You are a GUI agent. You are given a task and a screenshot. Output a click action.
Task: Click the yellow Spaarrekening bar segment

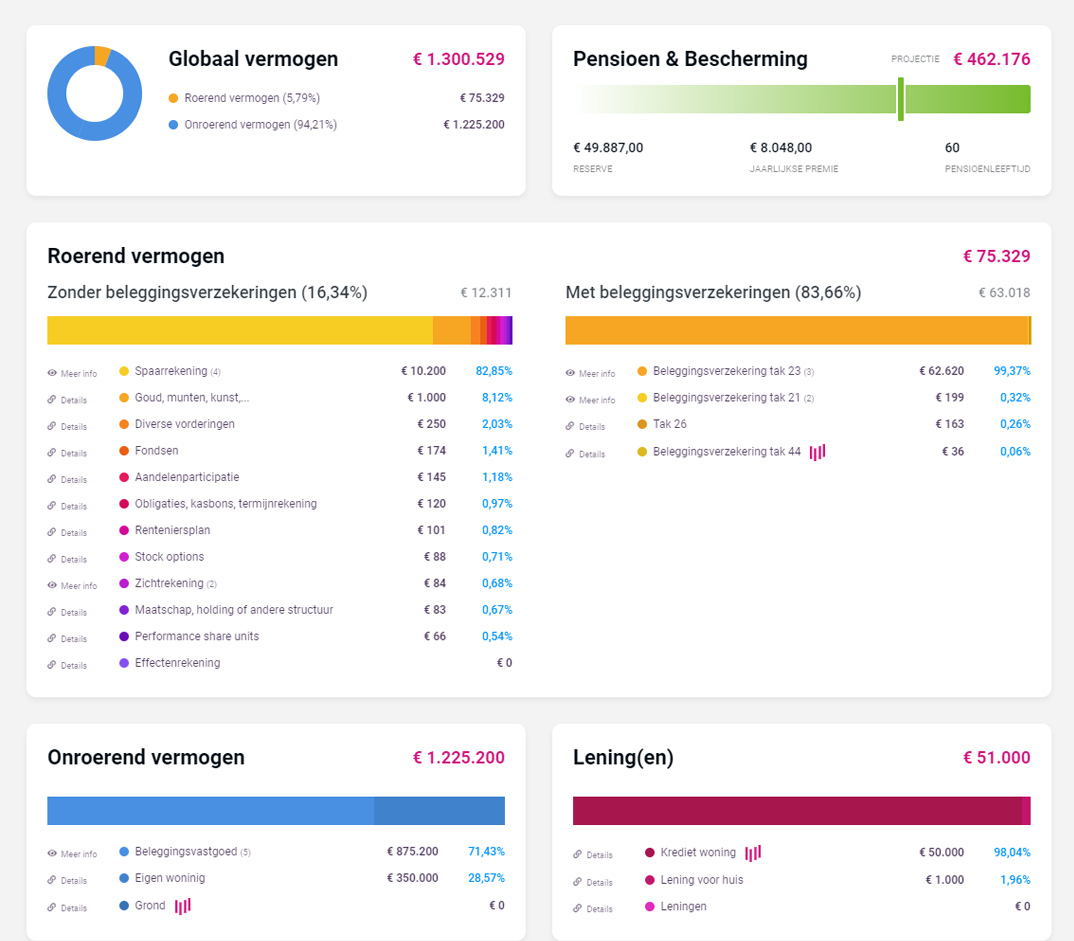[x=240, y=330]
